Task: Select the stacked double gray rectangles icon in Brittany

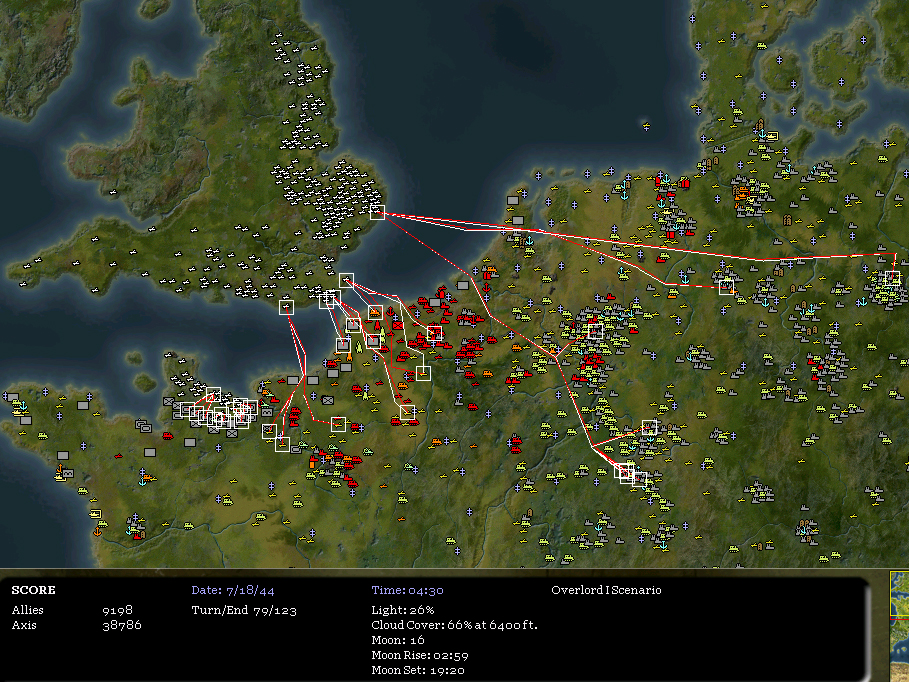Action: [143, 426]
